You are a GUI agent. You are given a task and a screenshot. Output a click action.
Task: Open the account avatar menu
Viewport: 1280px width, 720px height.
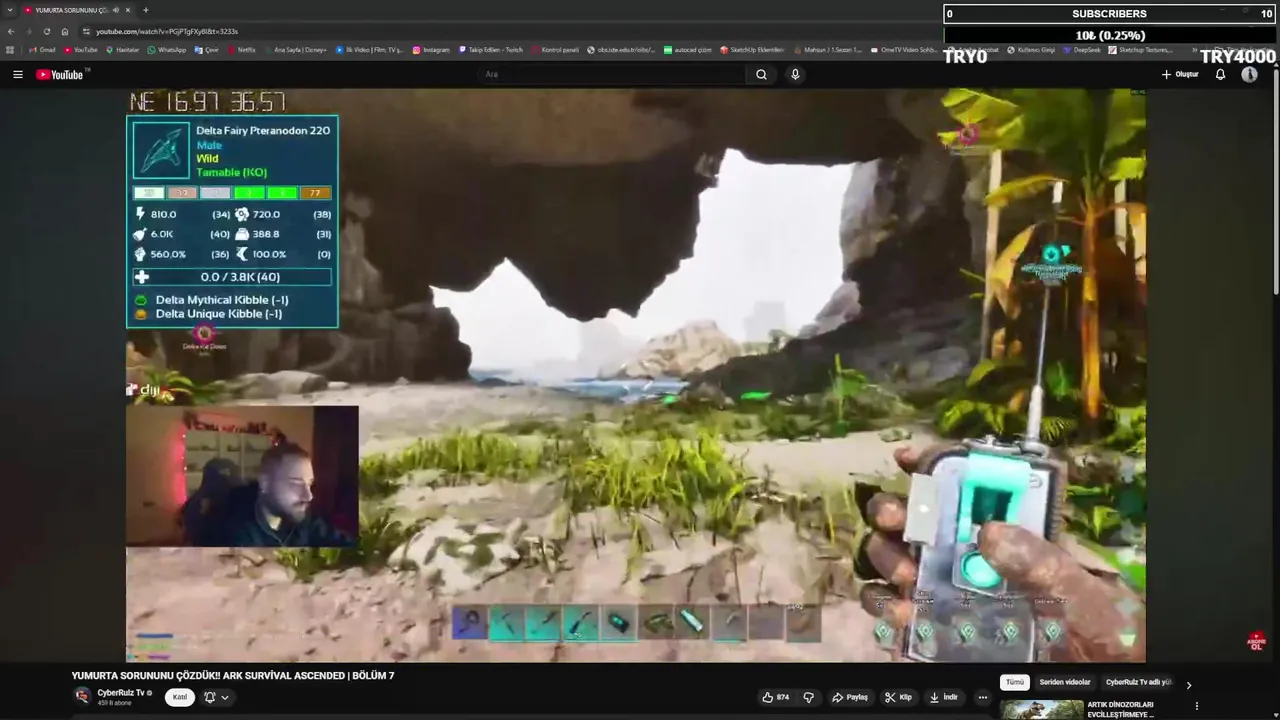click(1249, 74)
